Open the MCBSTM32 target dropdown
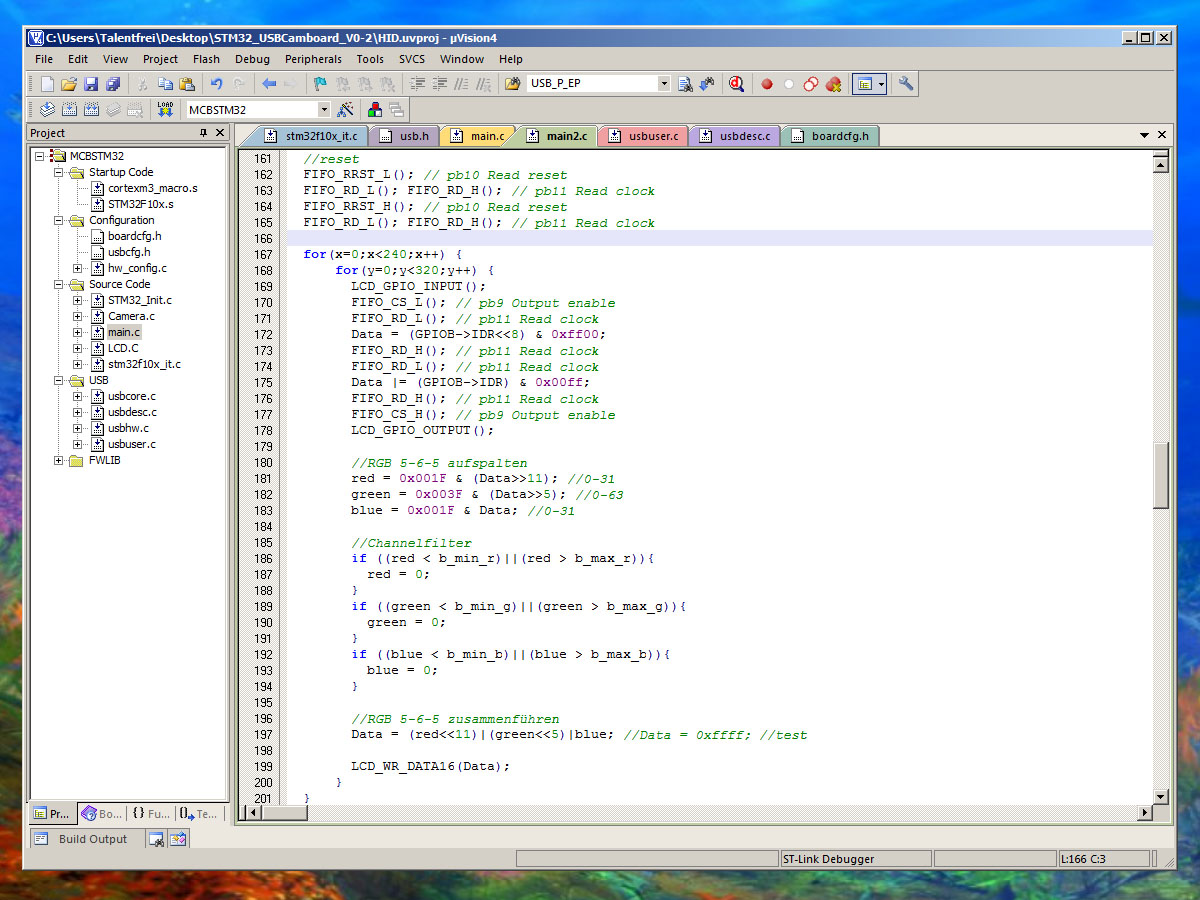 point(323,110)
